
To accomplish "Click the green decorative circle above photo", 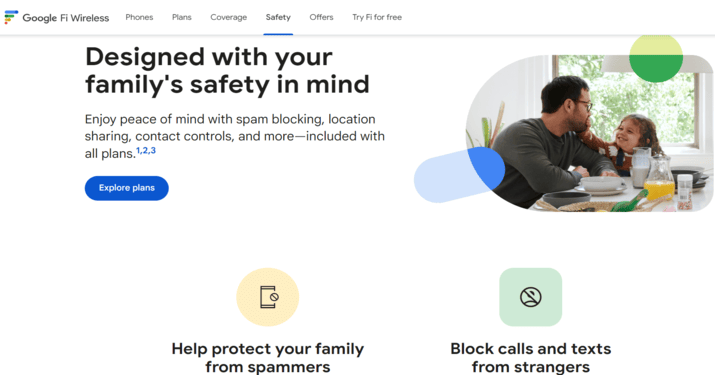I will 656,58.
